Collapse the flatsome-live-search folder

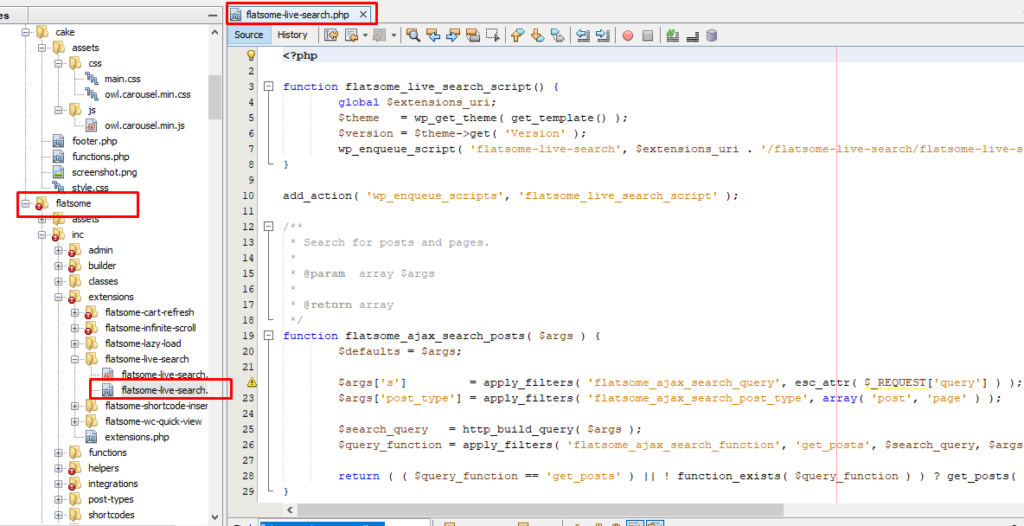(74, 359)
